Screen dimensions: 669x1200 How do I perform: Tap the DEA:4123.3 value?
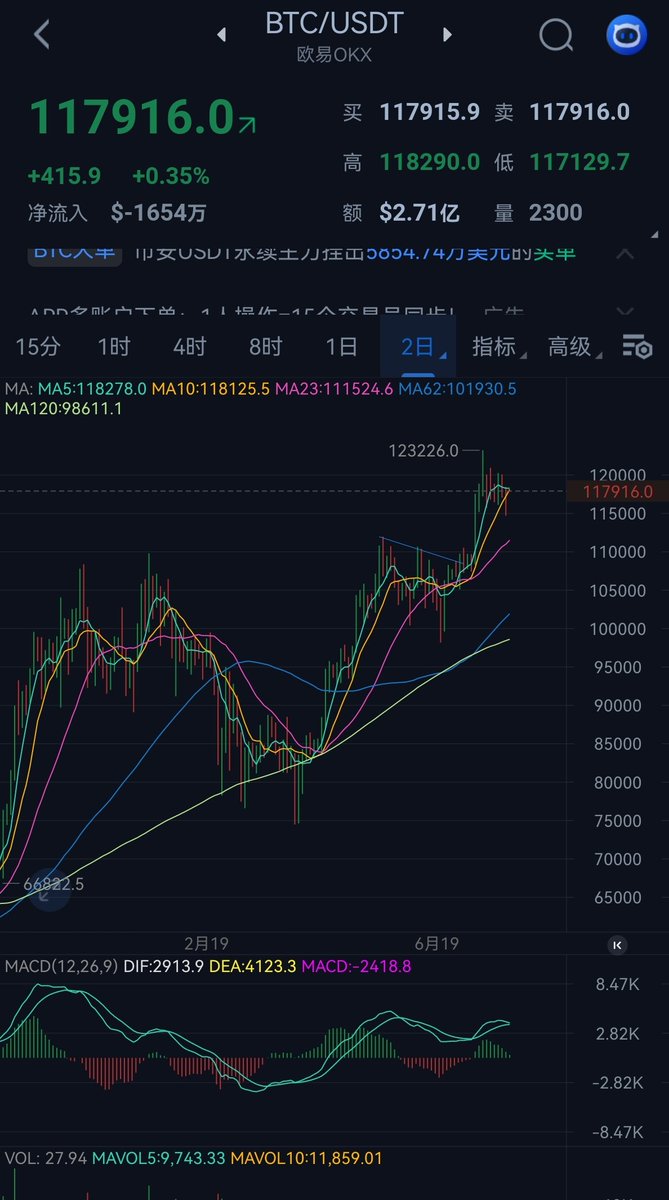tap(252, 967)
